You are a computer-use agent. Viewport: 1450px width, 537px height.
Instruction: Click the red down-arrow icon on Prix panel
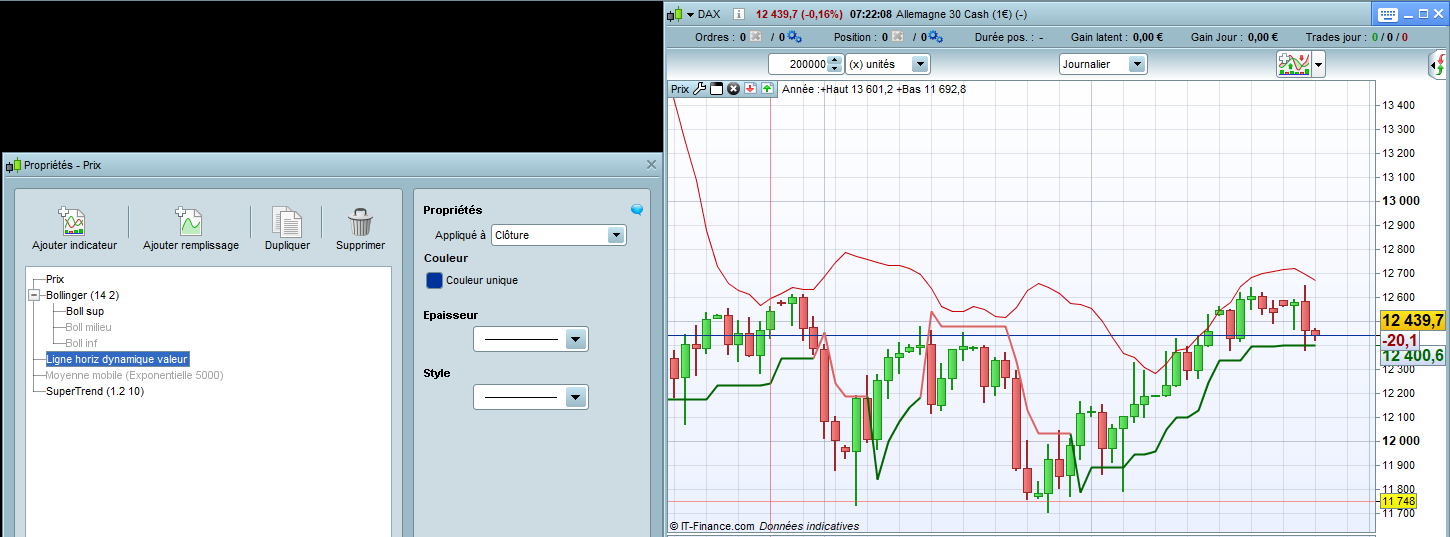750,89
